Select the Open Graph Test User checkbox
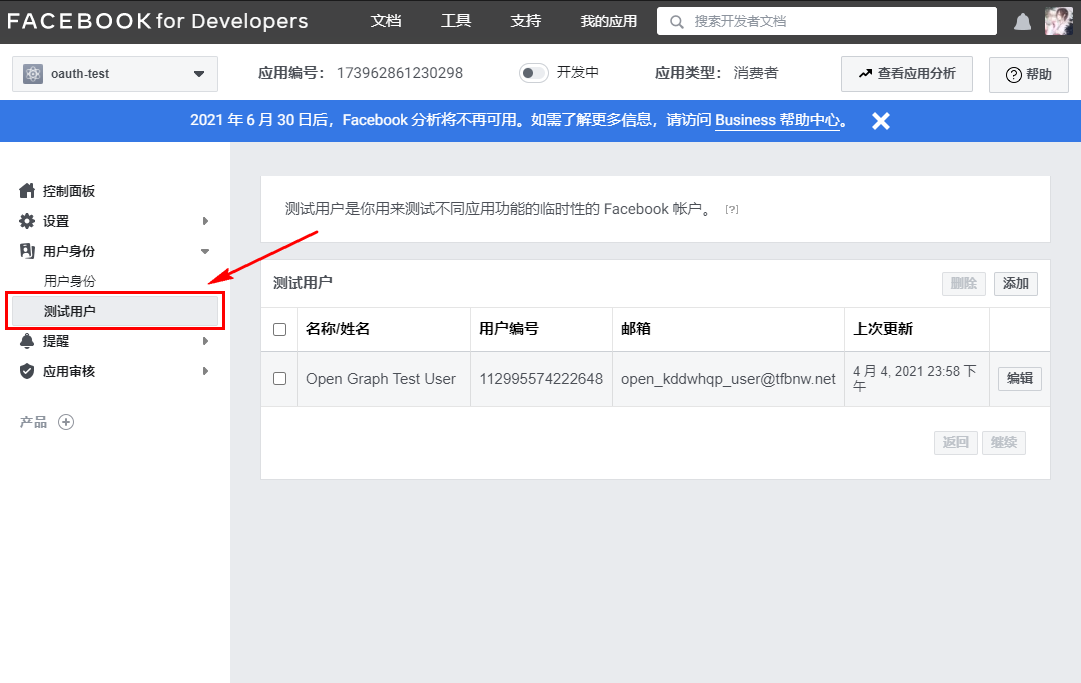The image size is (1081, 683). point(279,378)
